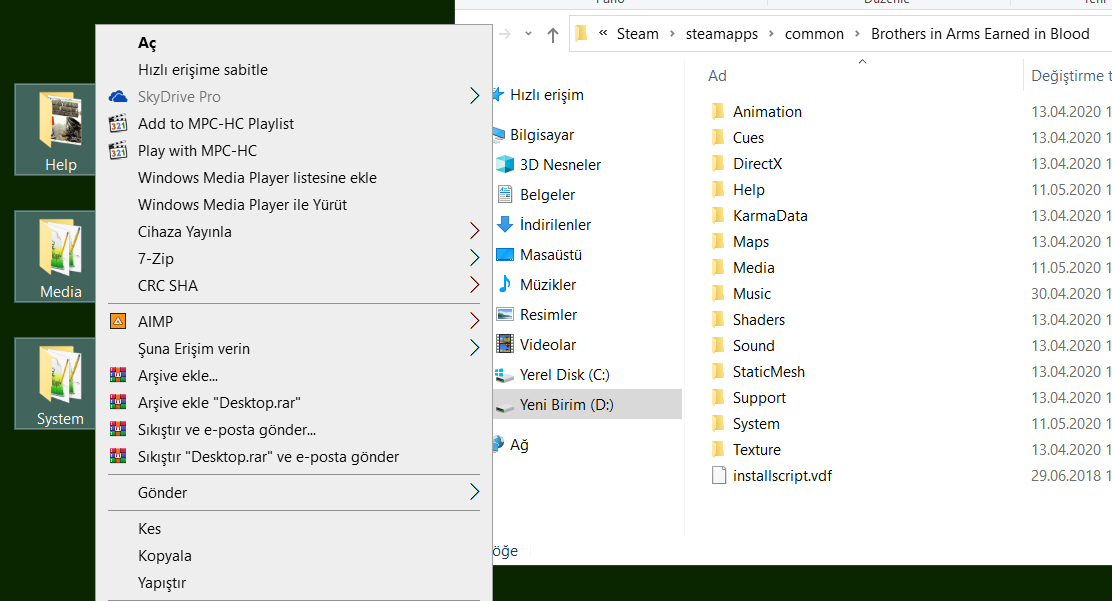This screenshot has height=601, width=1112.
Task: Select the Media folder icon on desktop
Action: (x=60, y=256)
